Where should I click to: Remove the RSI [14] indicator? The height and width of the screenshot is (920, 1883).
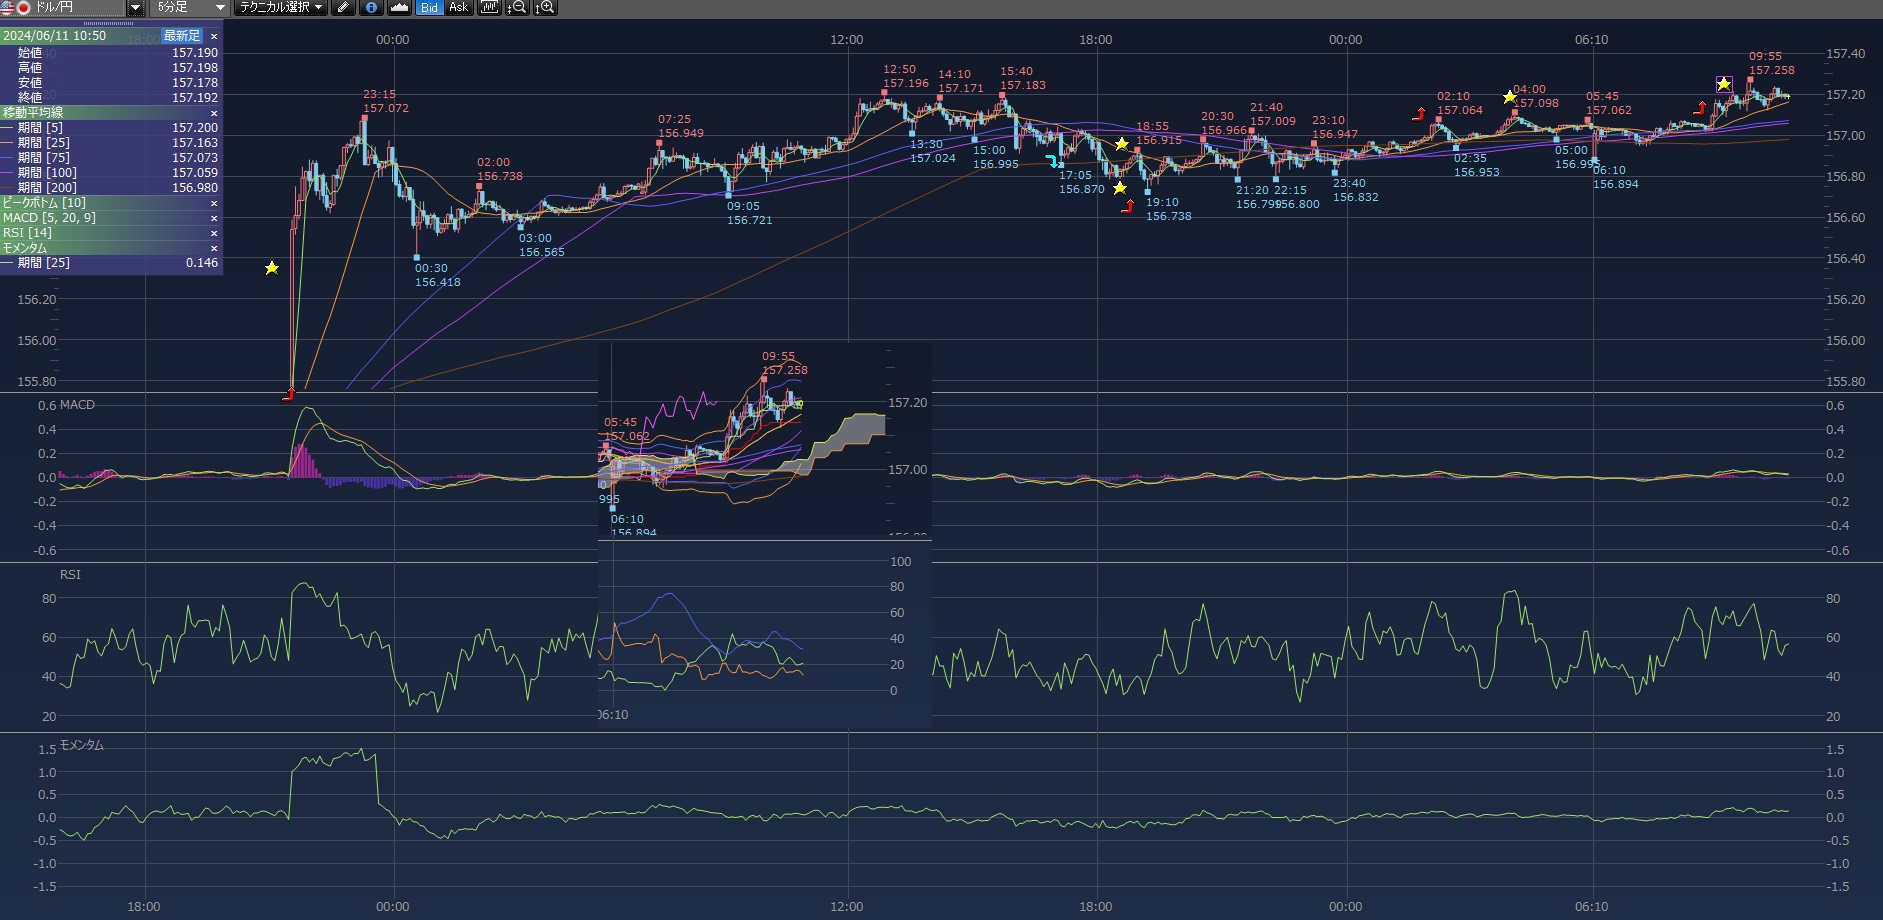point(213,233)
